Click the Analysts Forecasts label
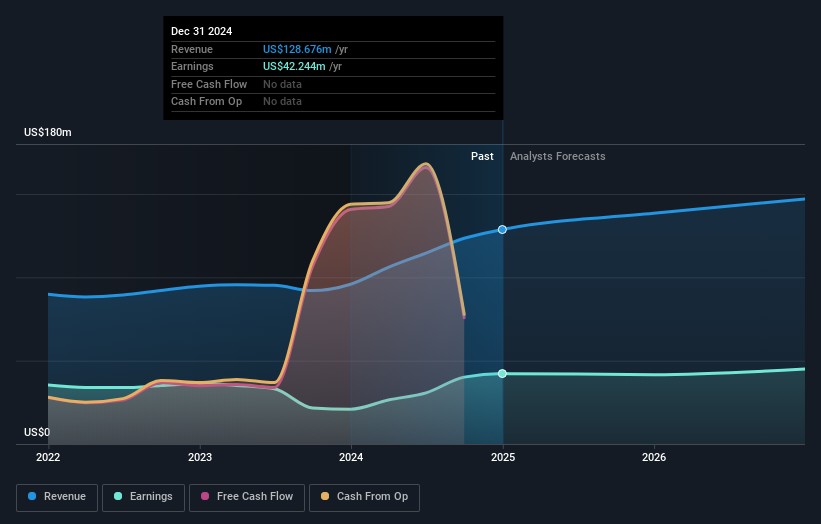This screenshot has width=821, height=524. pyautogui.click(x=557, y=156)
